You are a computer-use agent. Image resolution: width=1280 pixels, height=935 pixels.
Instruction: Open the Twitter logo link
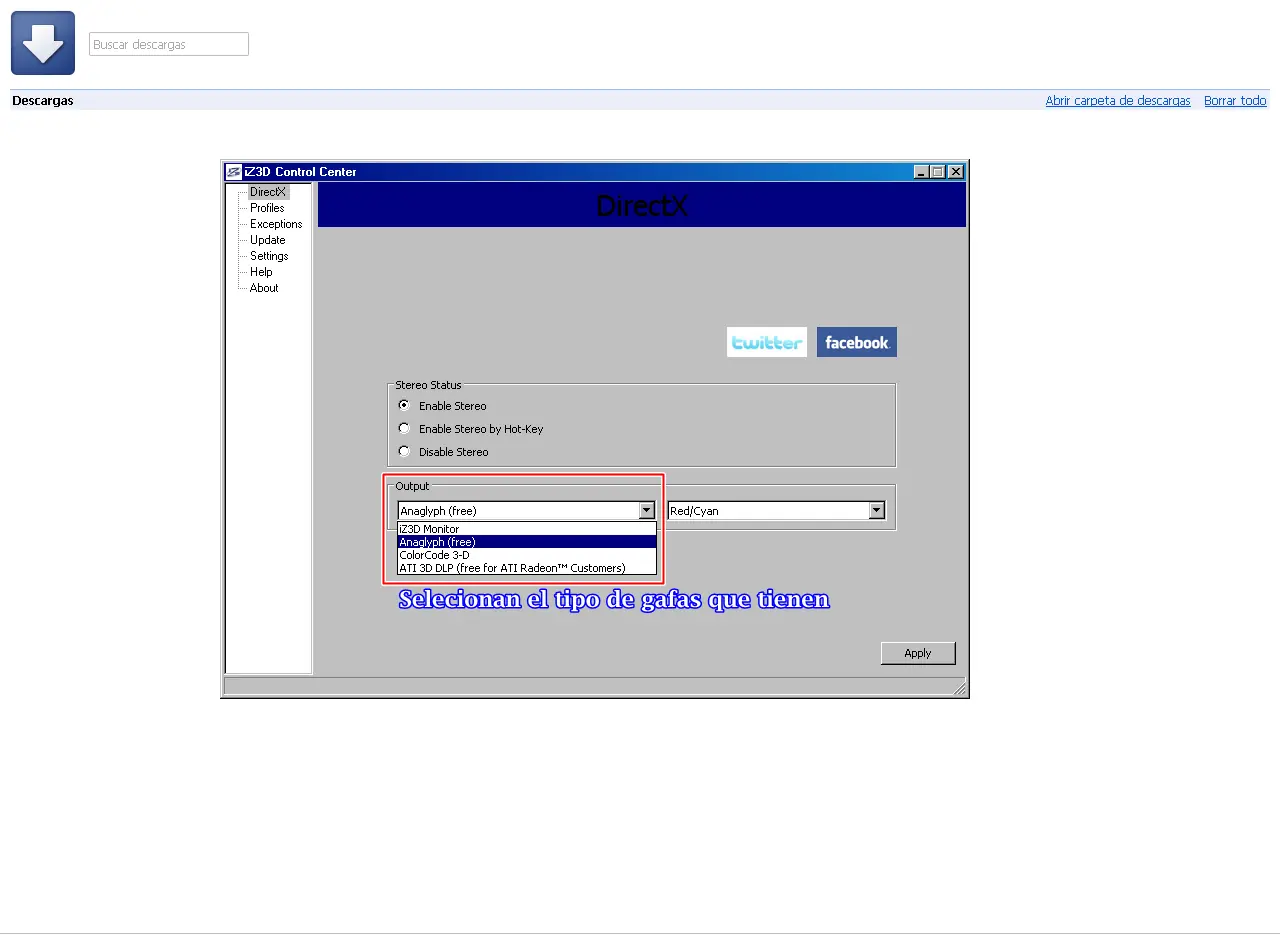767,342
